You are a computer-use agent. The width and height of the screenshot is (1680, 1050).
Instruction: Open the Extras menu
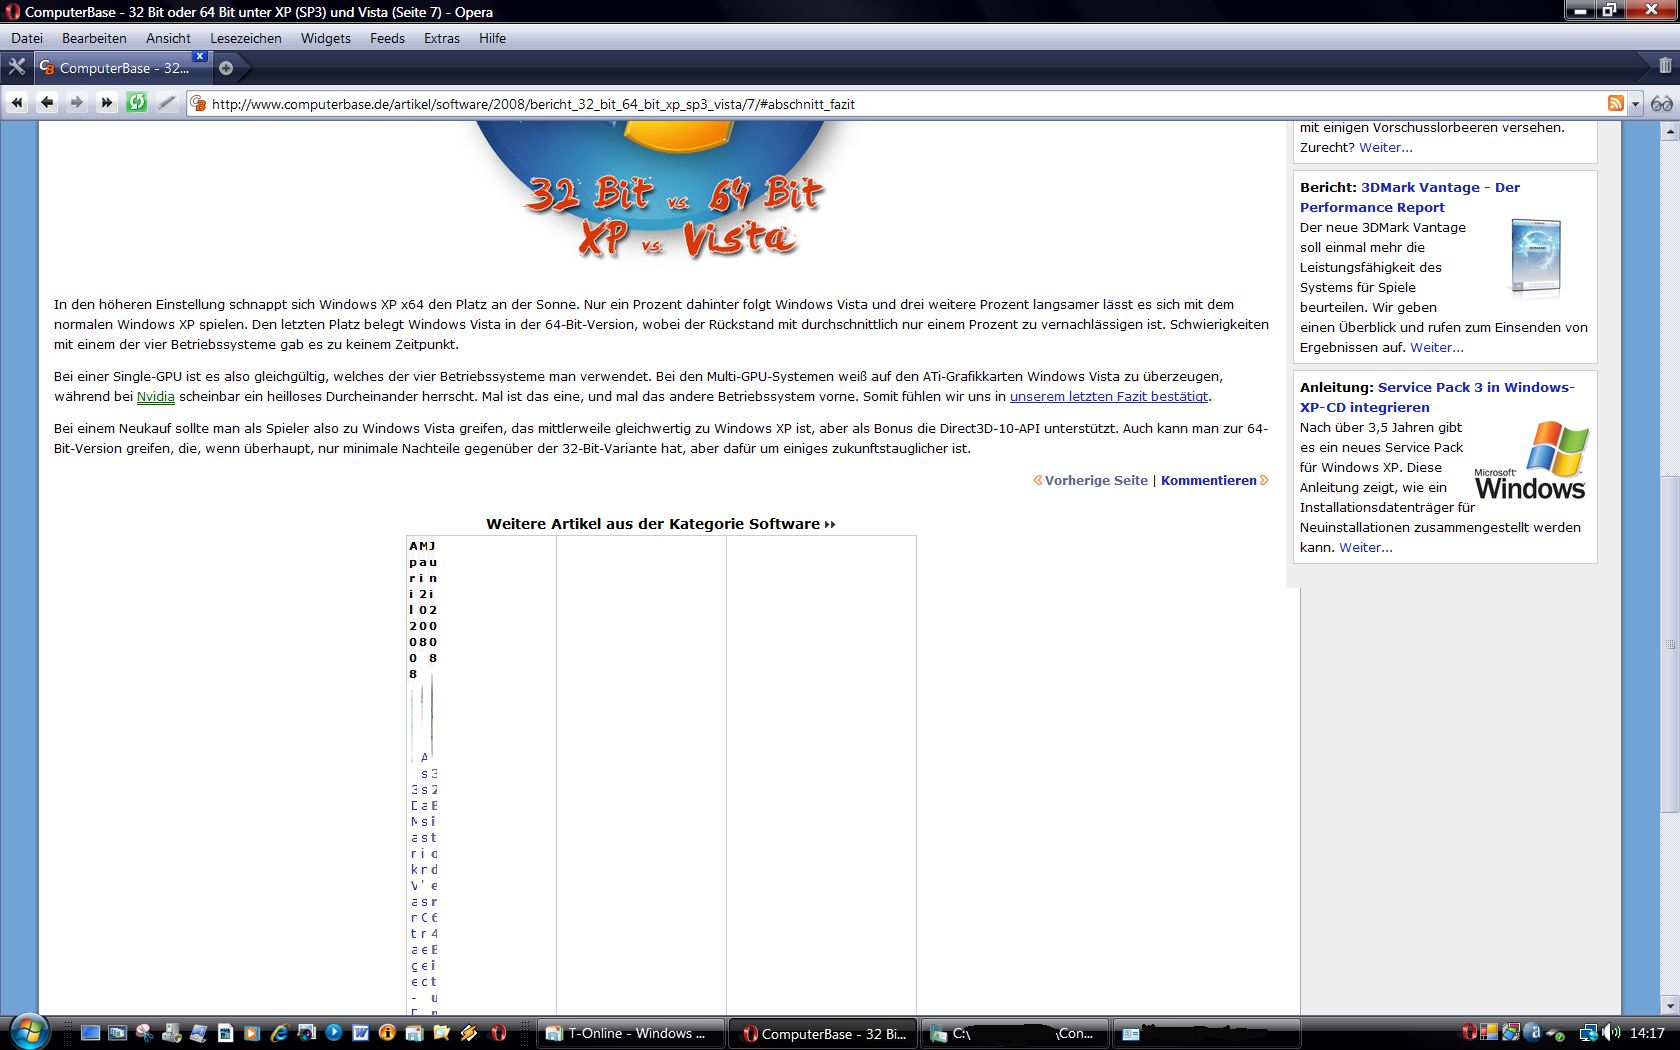pyautogui.click(x=442, y=38)
